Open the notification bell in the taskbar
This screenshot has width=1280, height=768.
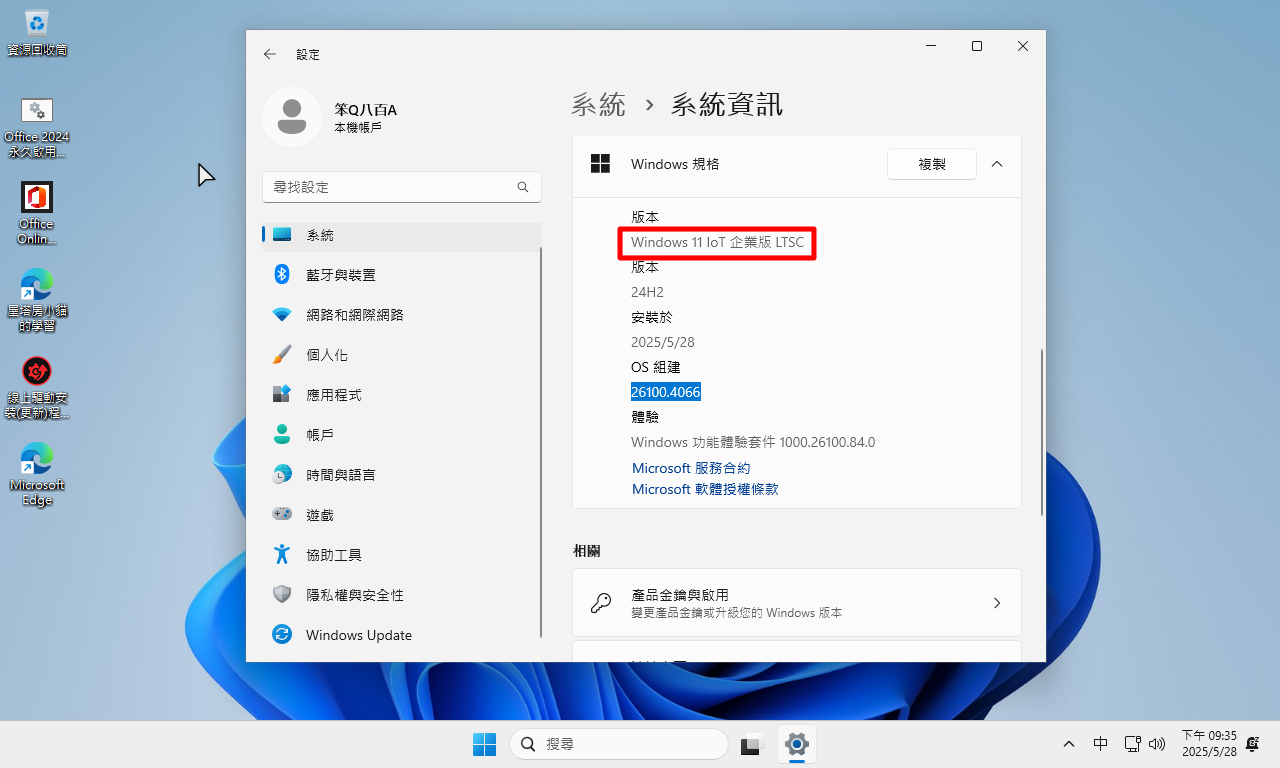(x=1251, y=744)
